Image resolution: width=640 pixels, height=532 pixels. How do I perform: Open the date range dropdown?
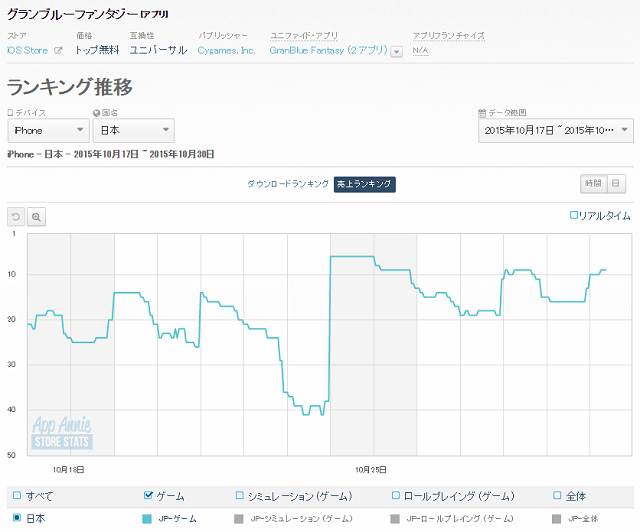coord(556,131)
